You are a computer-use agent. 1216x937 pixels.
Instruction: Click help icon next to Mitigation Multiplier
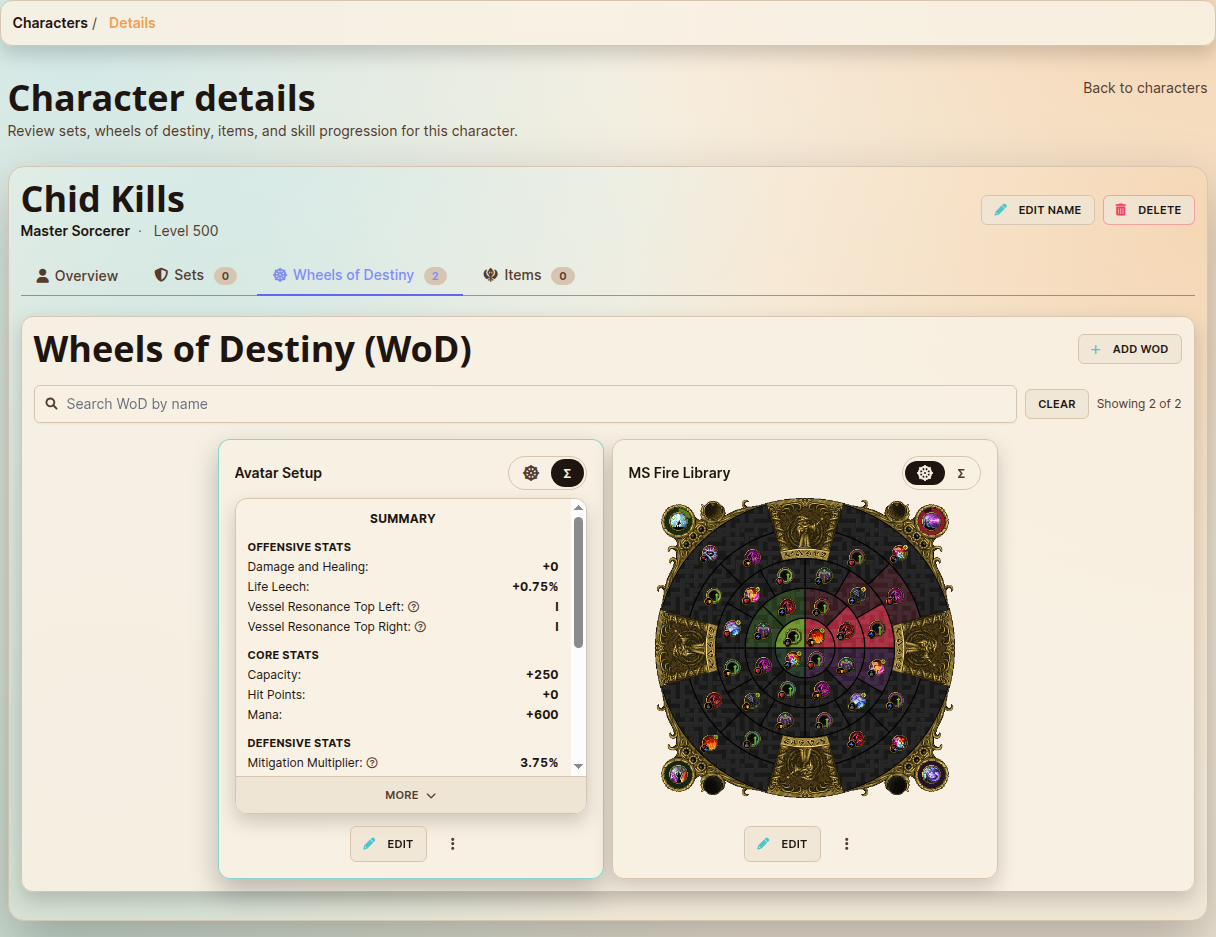click(x=372, y=763)
